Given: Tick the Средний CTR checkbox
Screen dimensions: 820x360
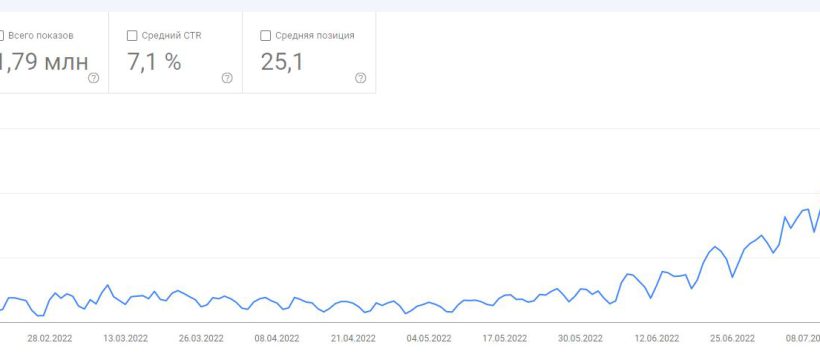Looking at the screenshot, I should 132,36.
